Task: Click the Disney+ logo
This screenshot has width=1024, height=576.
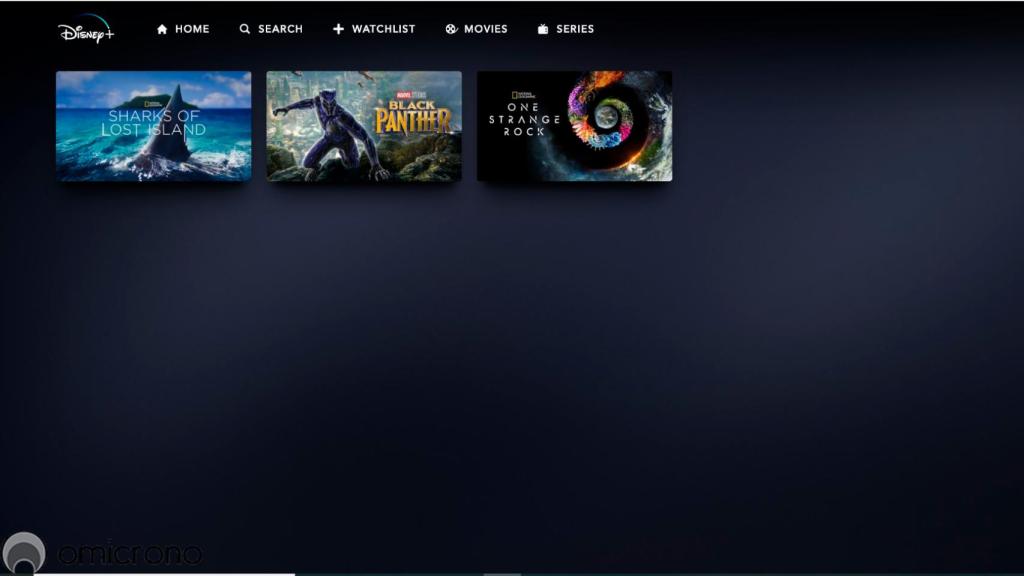Action: [86, 30]
